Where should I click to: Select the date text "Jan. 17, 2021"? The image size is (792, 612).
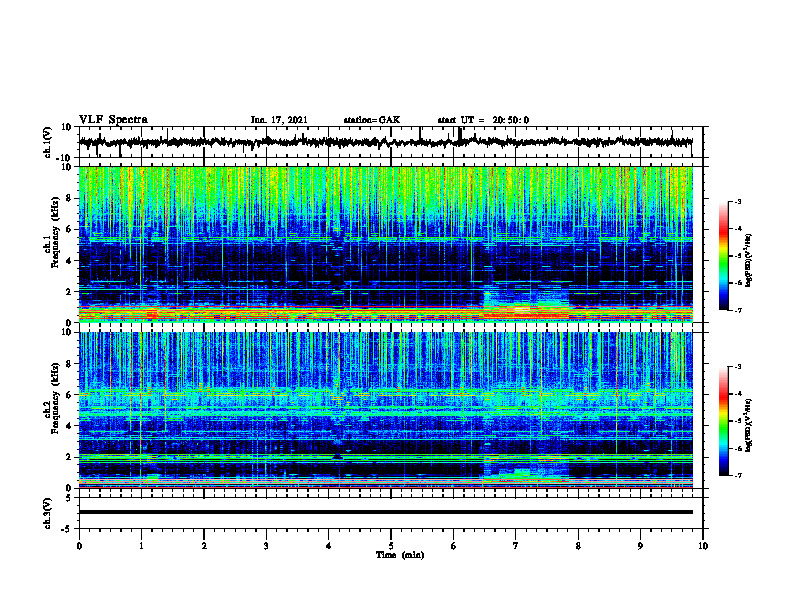click(x=279, y=120)
